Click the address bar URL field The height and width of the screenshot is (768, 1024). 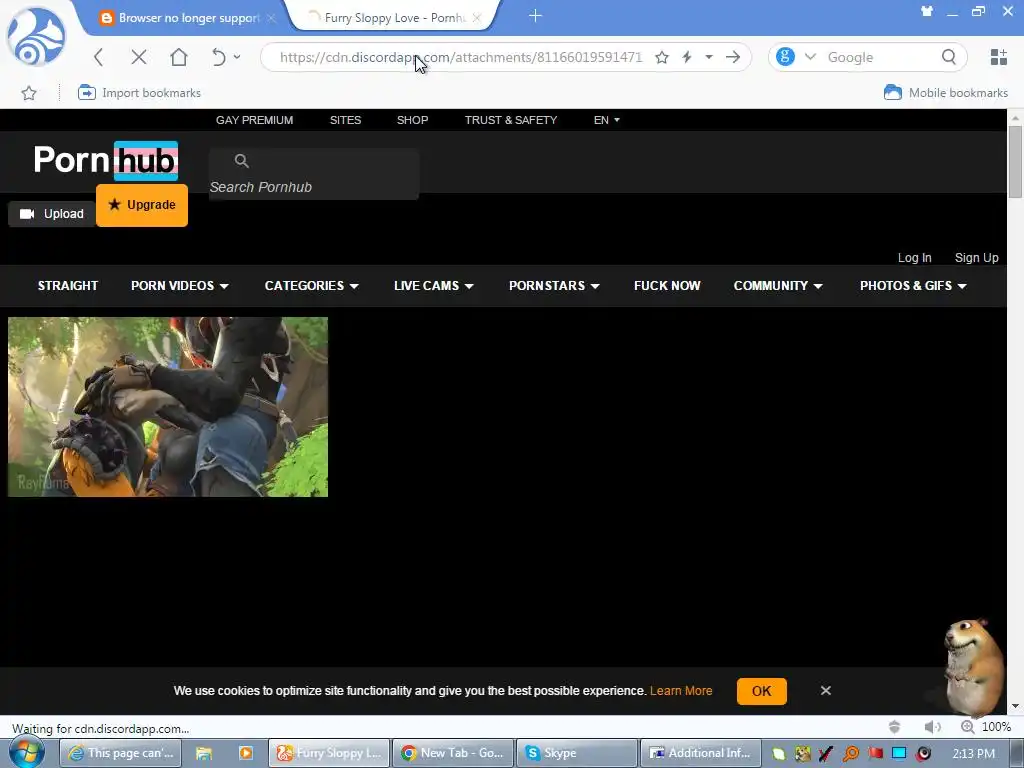(x=460, y=57)
